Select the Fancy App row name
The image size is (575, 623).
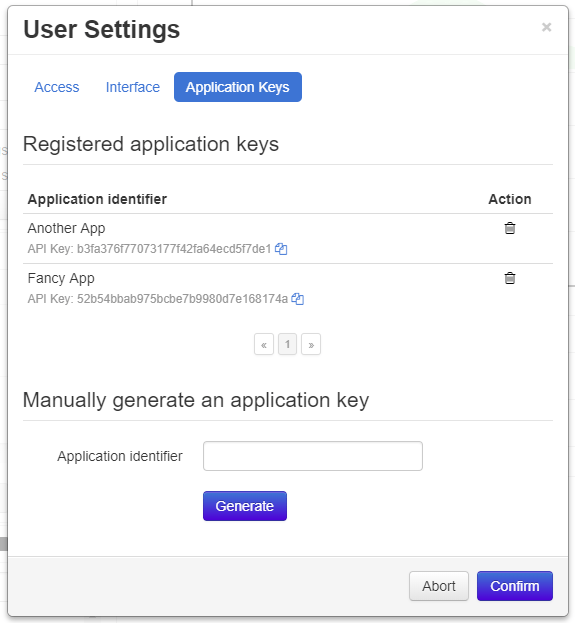[61, 279]
